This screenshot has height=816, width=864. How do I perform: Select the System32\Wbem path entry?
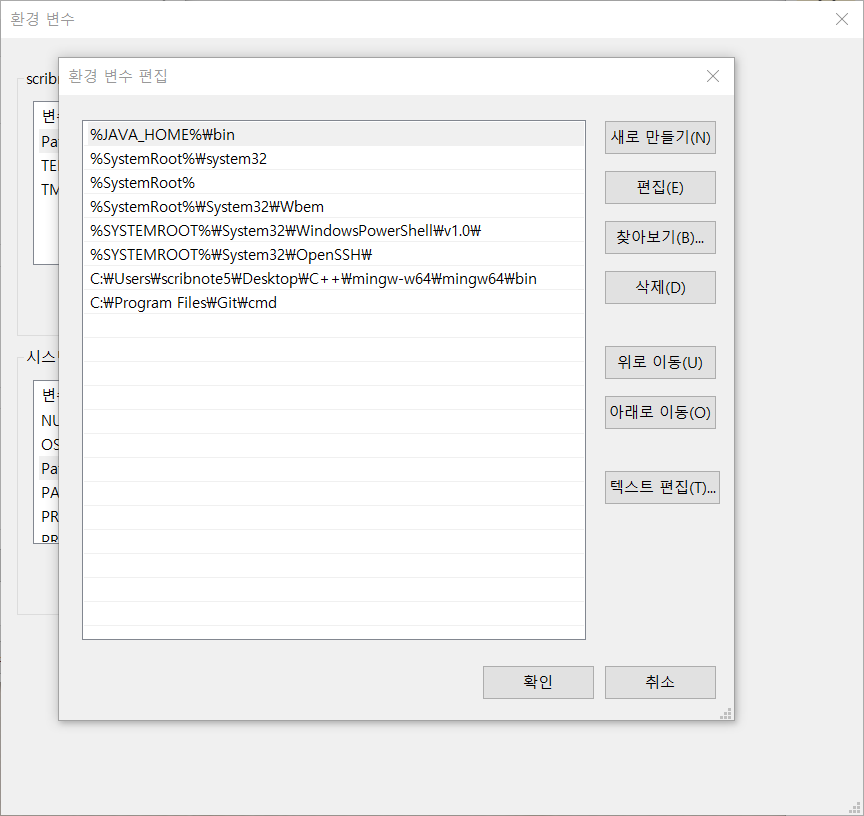click(207, 206)
